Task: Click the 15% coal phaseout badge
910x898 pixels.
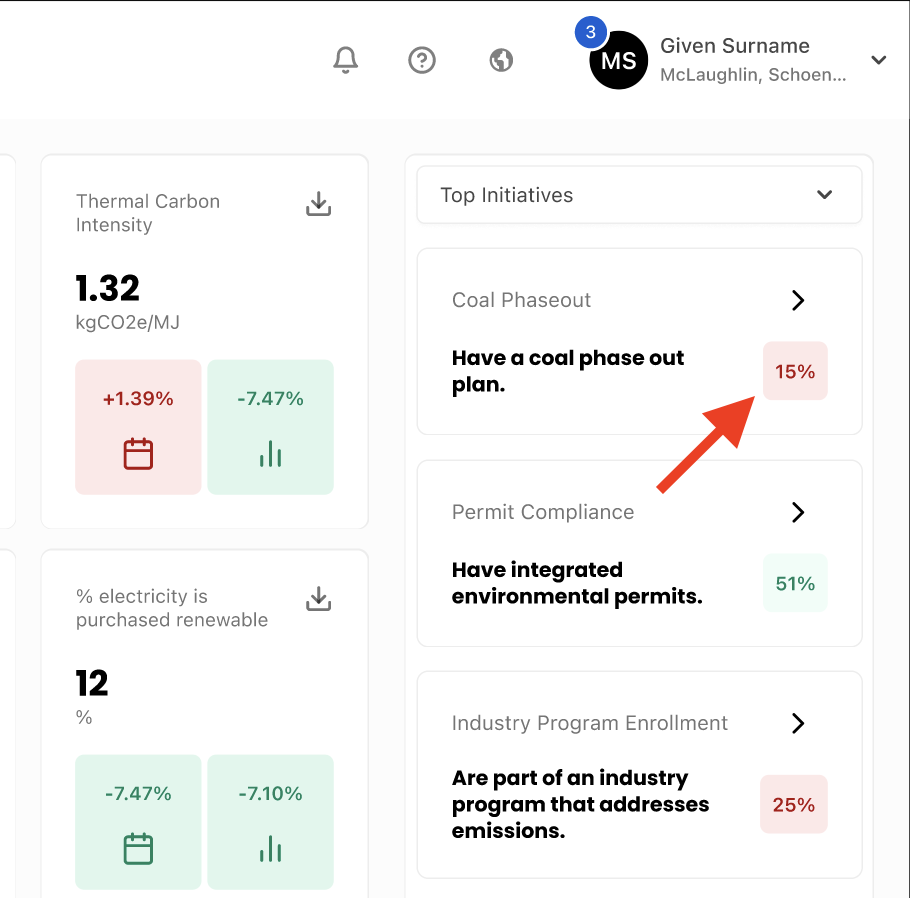Action: pos(795,371)
